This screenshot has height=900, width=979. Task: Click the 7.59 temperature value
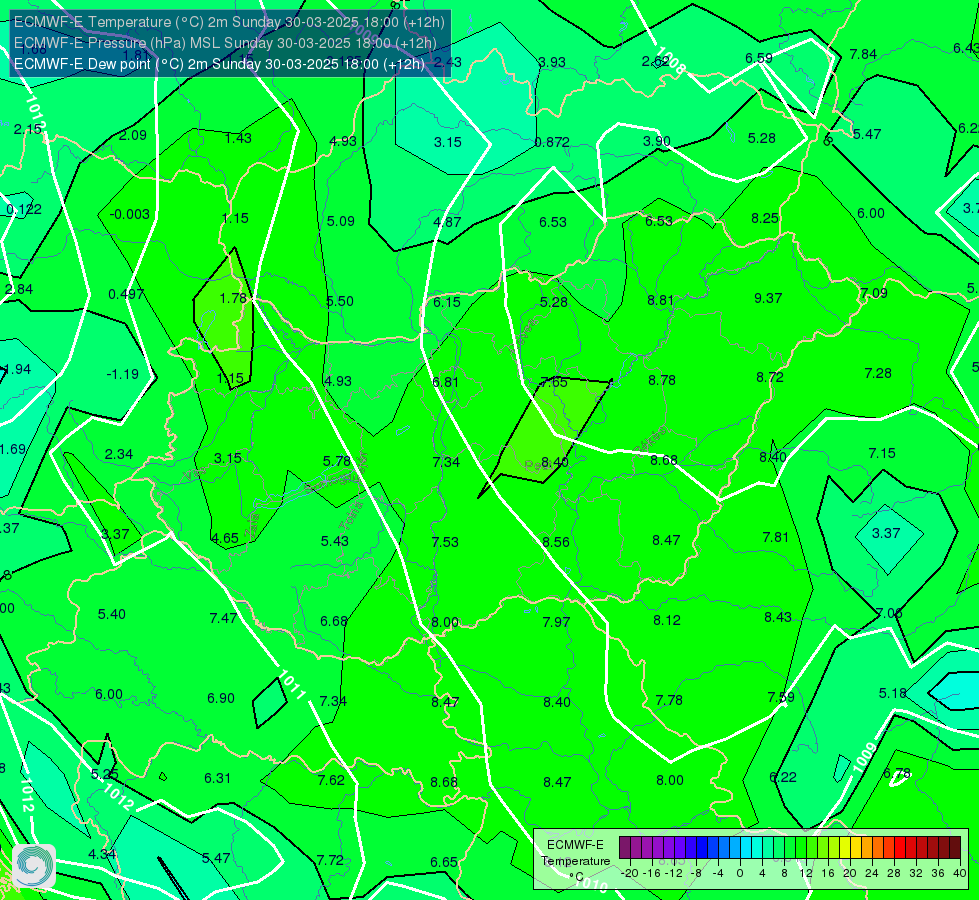pos(780,697)
